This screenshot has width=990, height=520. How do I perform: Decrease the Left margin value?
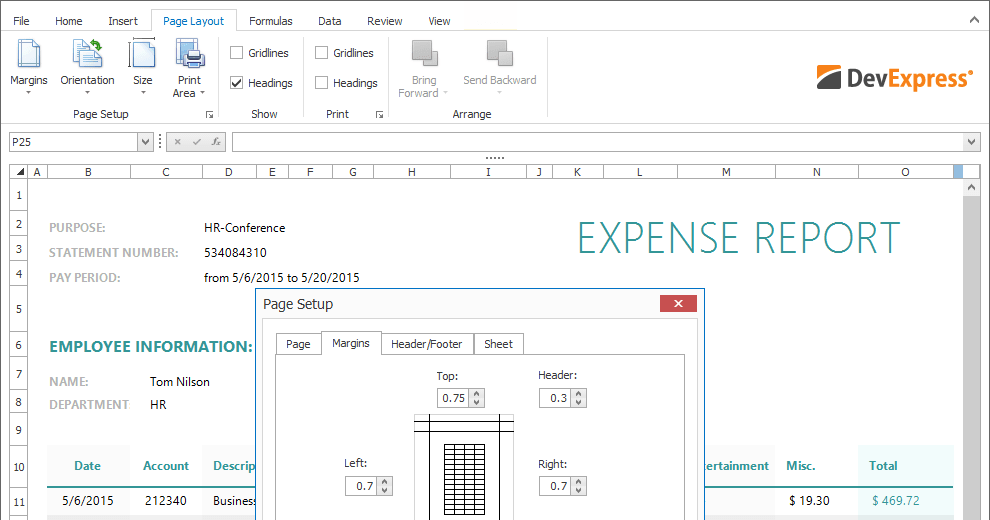click(385, 490)
